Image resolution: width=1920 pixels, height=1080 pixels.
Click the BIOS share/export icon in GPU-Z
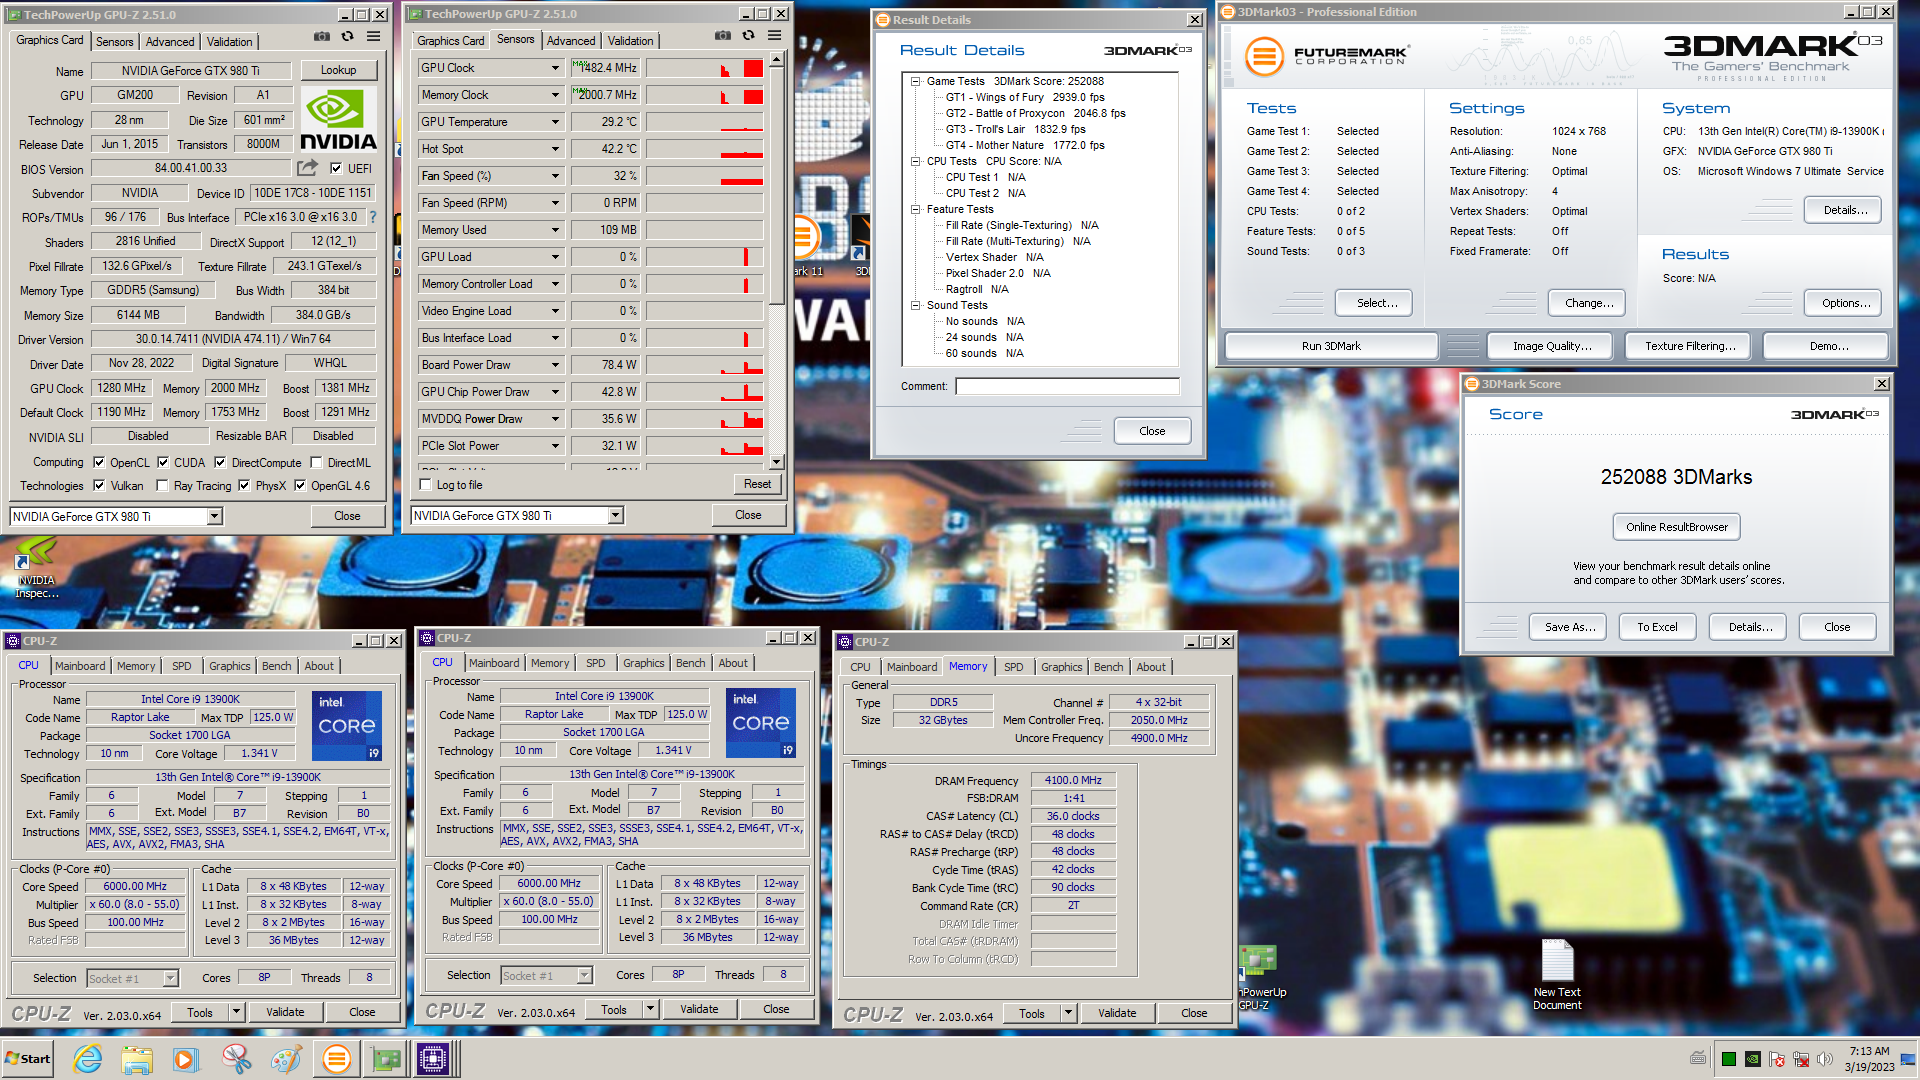tap(307, 168)
